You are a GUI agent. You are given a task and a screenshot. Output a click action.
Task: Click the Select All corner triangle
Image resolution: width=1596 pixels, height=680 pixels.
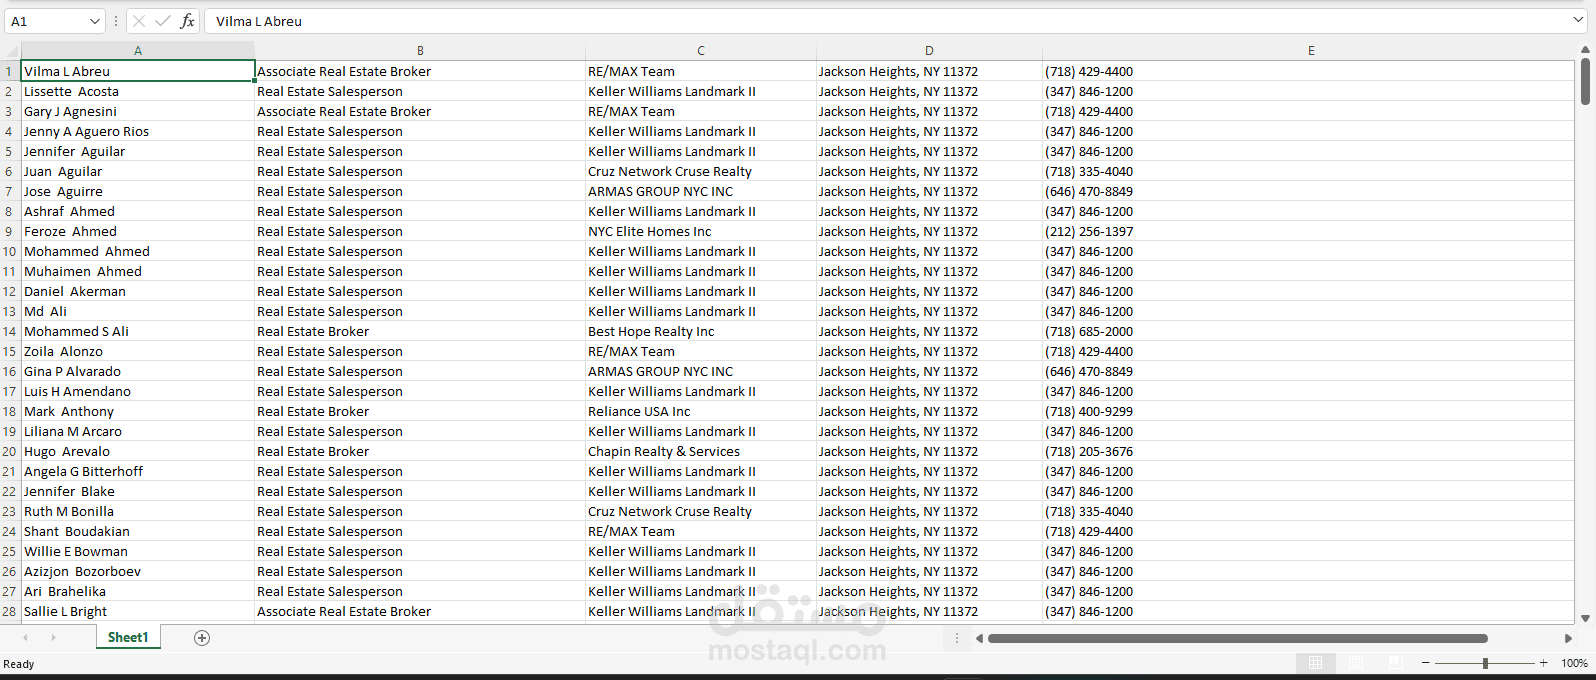11,51
